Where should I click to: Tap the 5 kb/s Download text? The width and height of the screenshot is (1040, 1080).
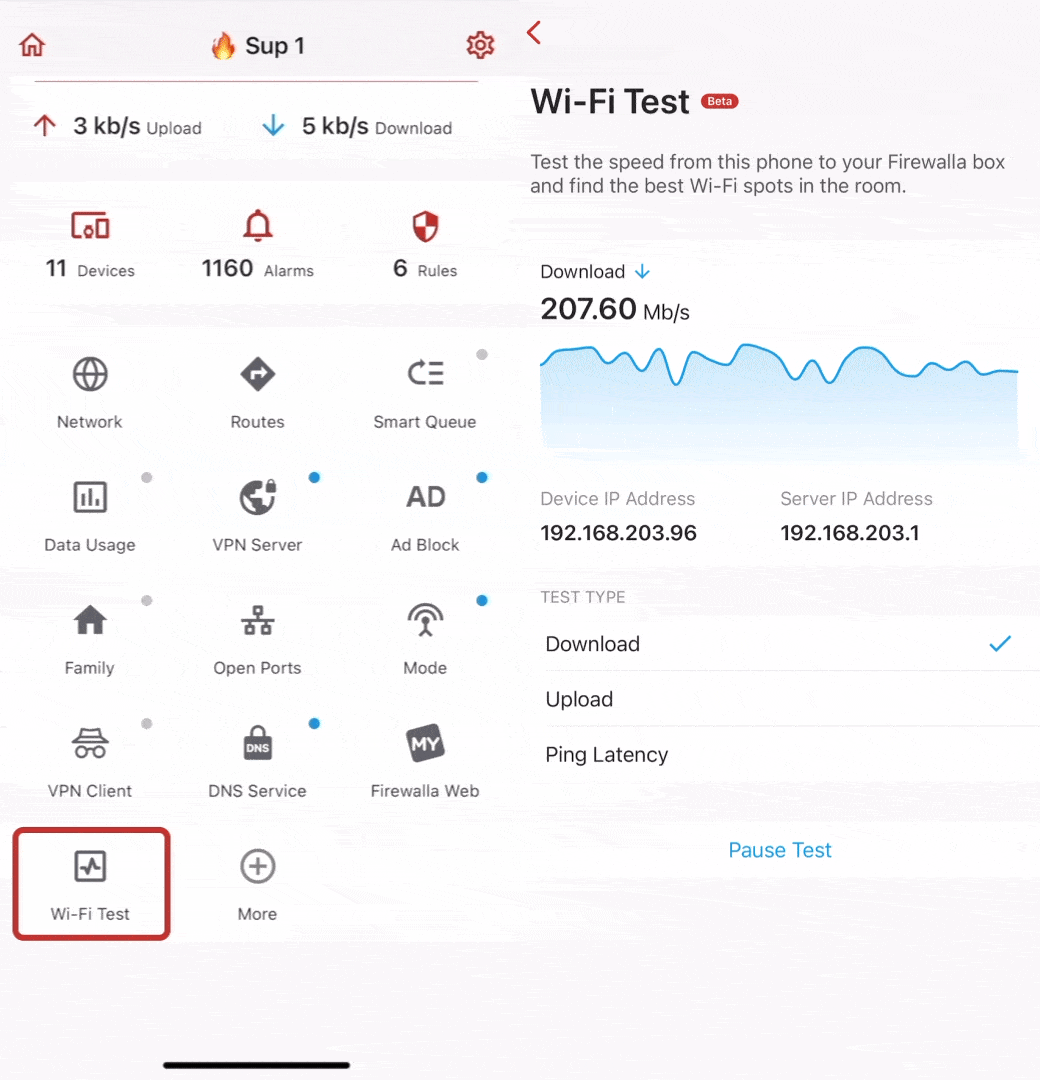[x=377, y=126]
